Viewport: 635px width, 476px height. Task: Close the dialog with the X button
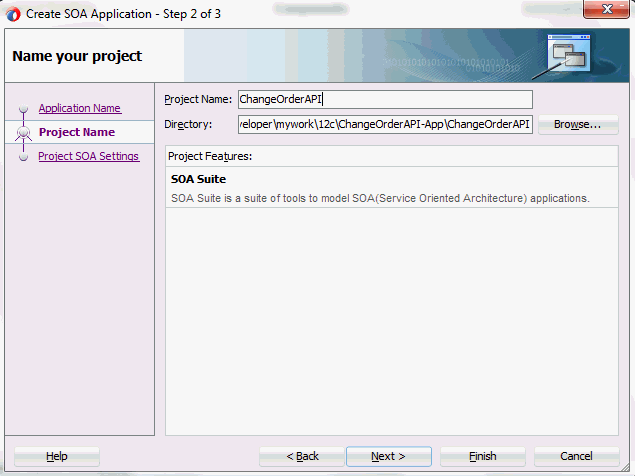click(x=606, y=9)
